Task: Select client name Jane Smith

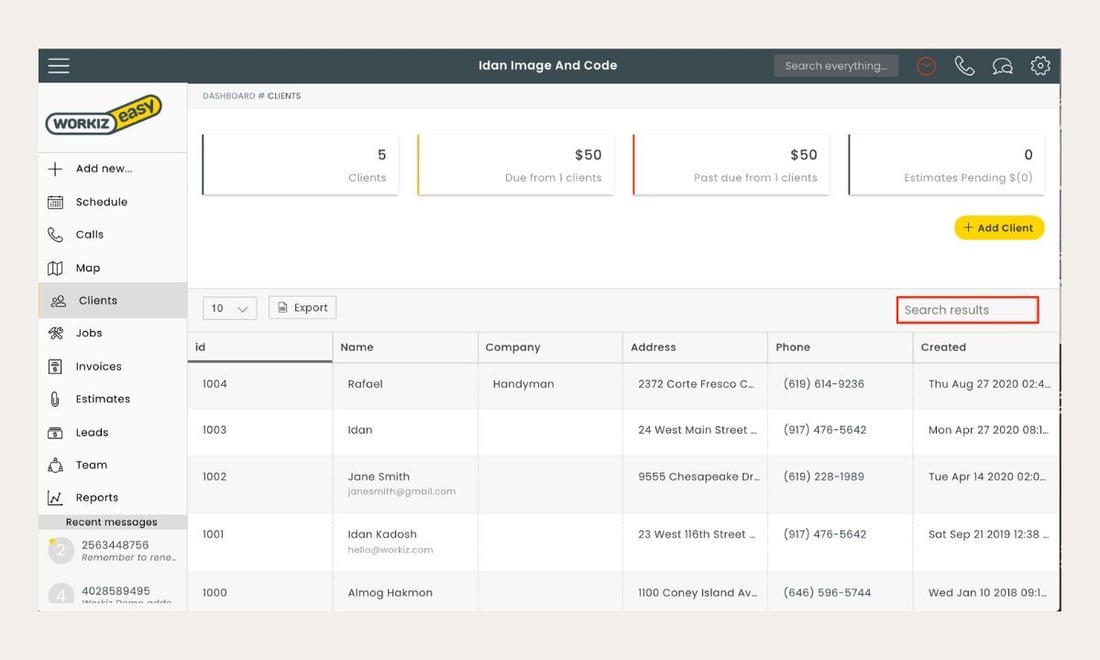Action: tap(379, 477)
